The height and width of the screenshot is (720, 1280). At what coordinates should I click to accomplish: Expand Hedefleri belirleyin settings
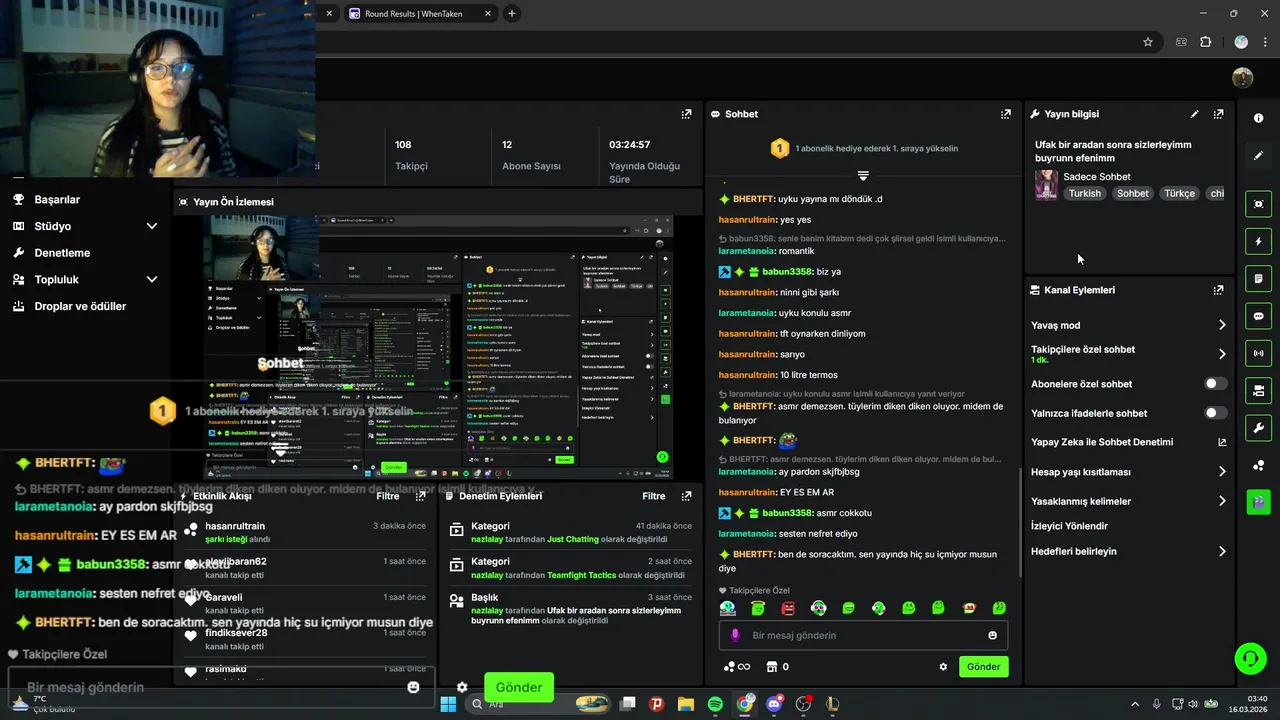(1222, 551)
